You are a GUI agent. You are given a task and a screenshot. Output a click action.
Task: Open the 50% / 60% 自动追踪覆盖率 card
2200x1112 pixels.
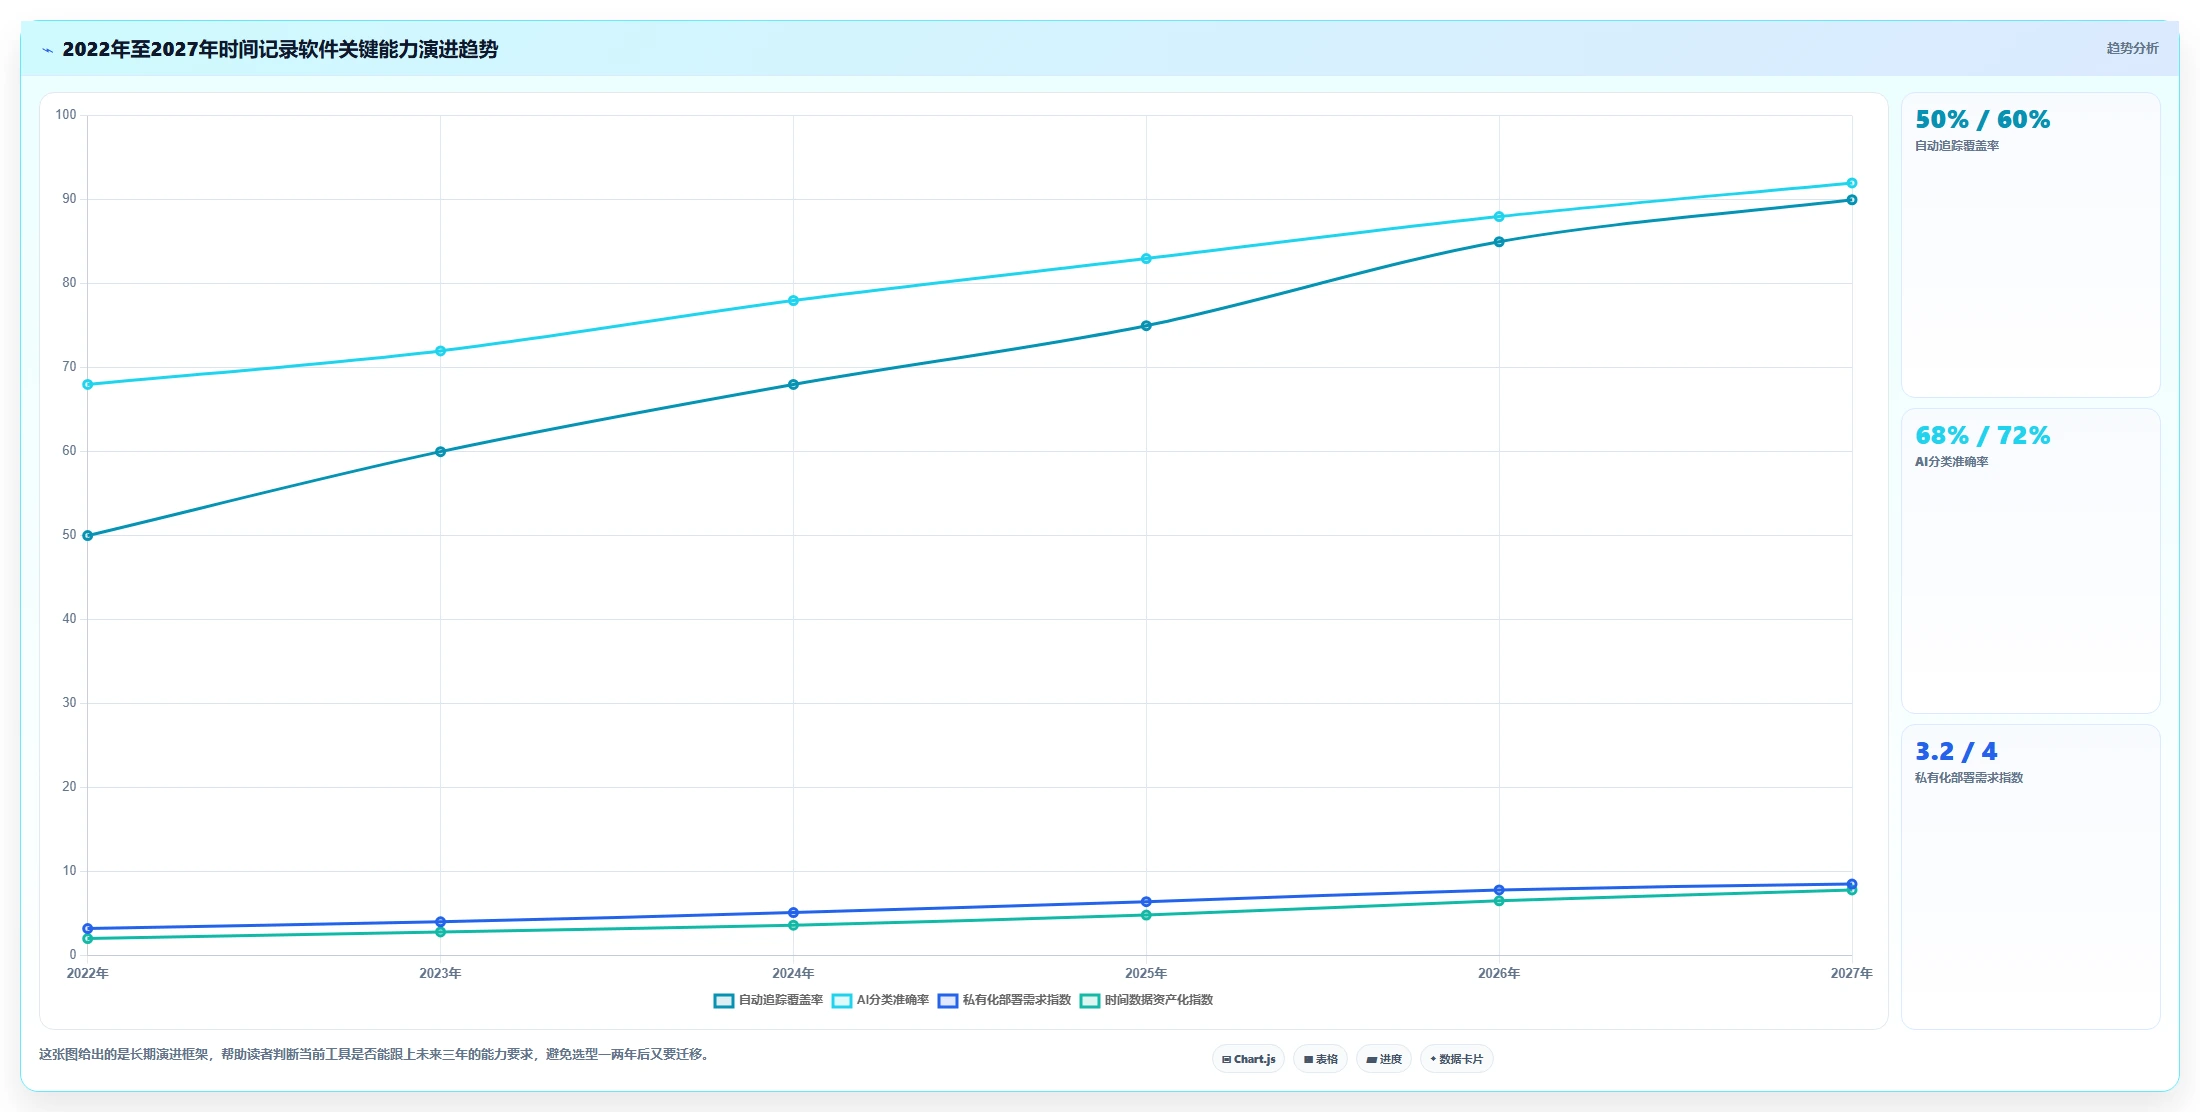click(x=2030, y=245)
